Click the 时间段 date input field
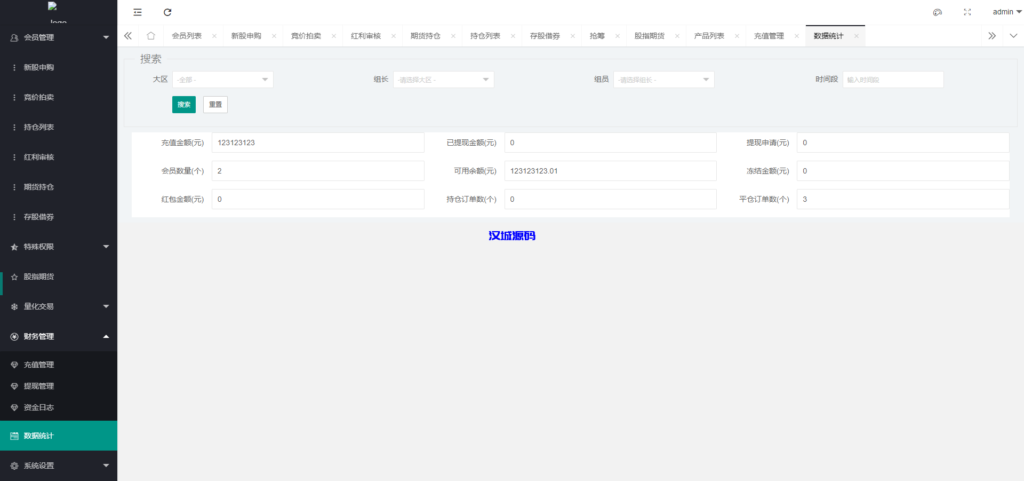The height and width of the screenshot is (481, 1024). pos(893,79)
